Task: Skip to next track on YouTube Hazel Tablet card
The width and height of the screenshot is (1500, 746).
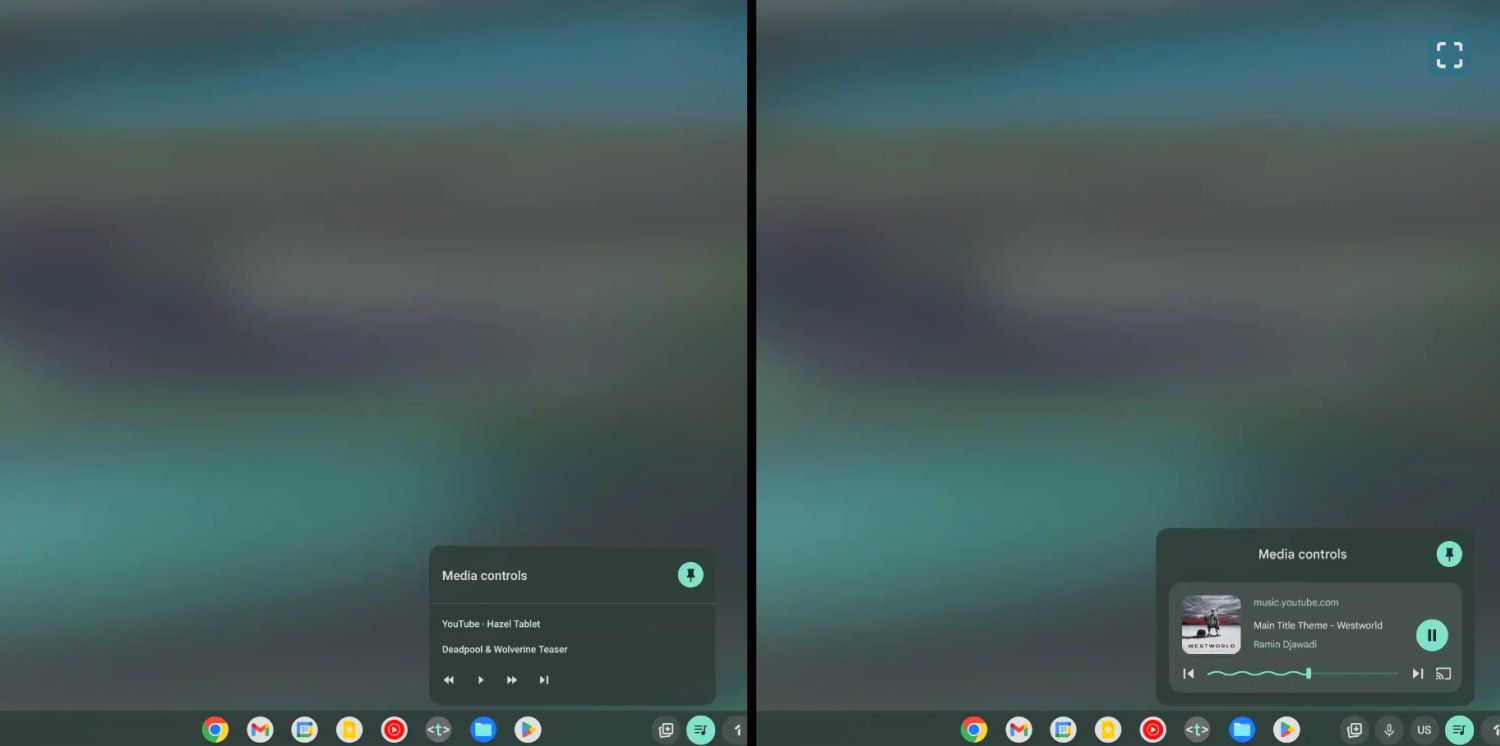Action: coord(544,680)
